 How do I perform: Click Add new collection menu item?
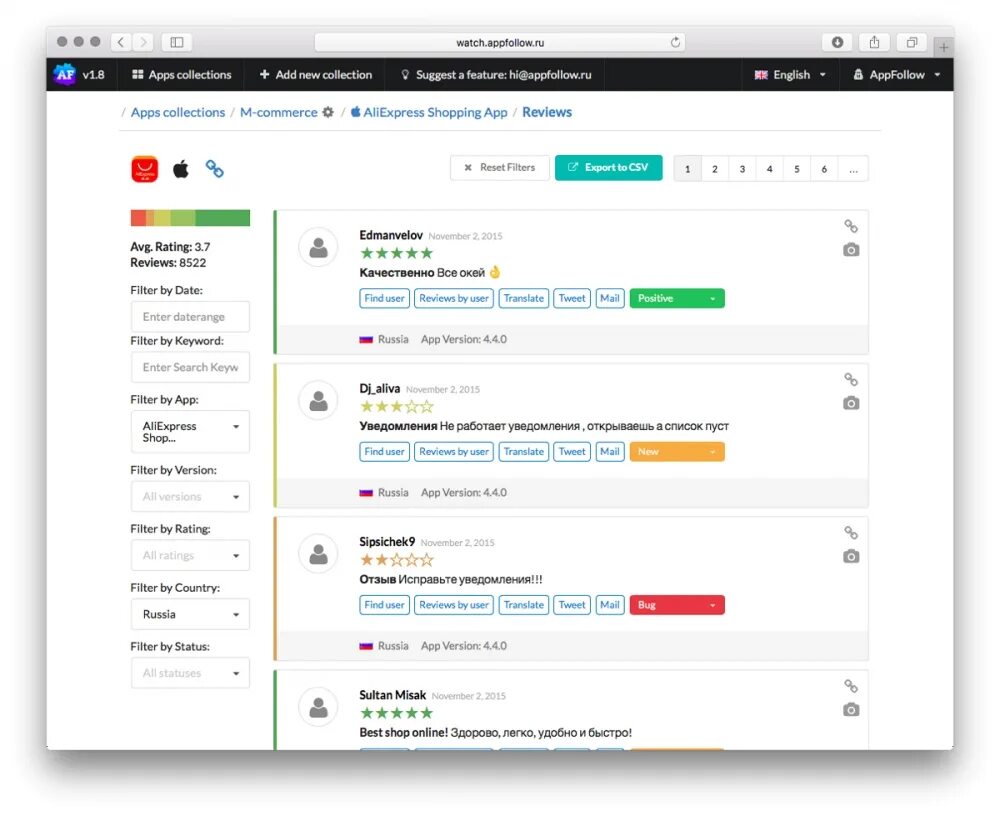tap(316, 75)
